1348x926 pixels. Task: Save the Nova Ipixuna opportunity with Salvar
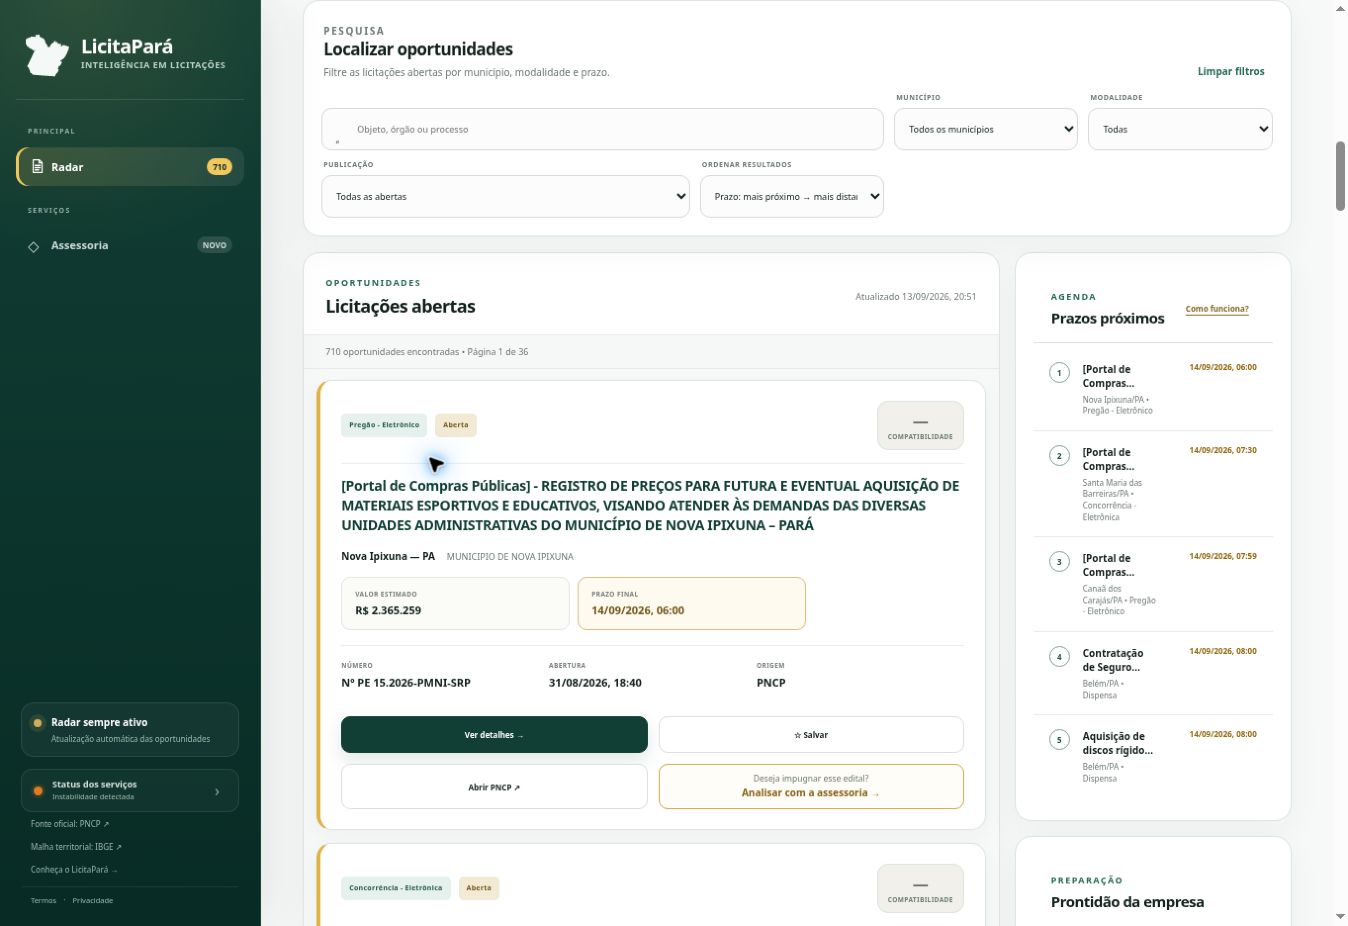pos(811,735)
